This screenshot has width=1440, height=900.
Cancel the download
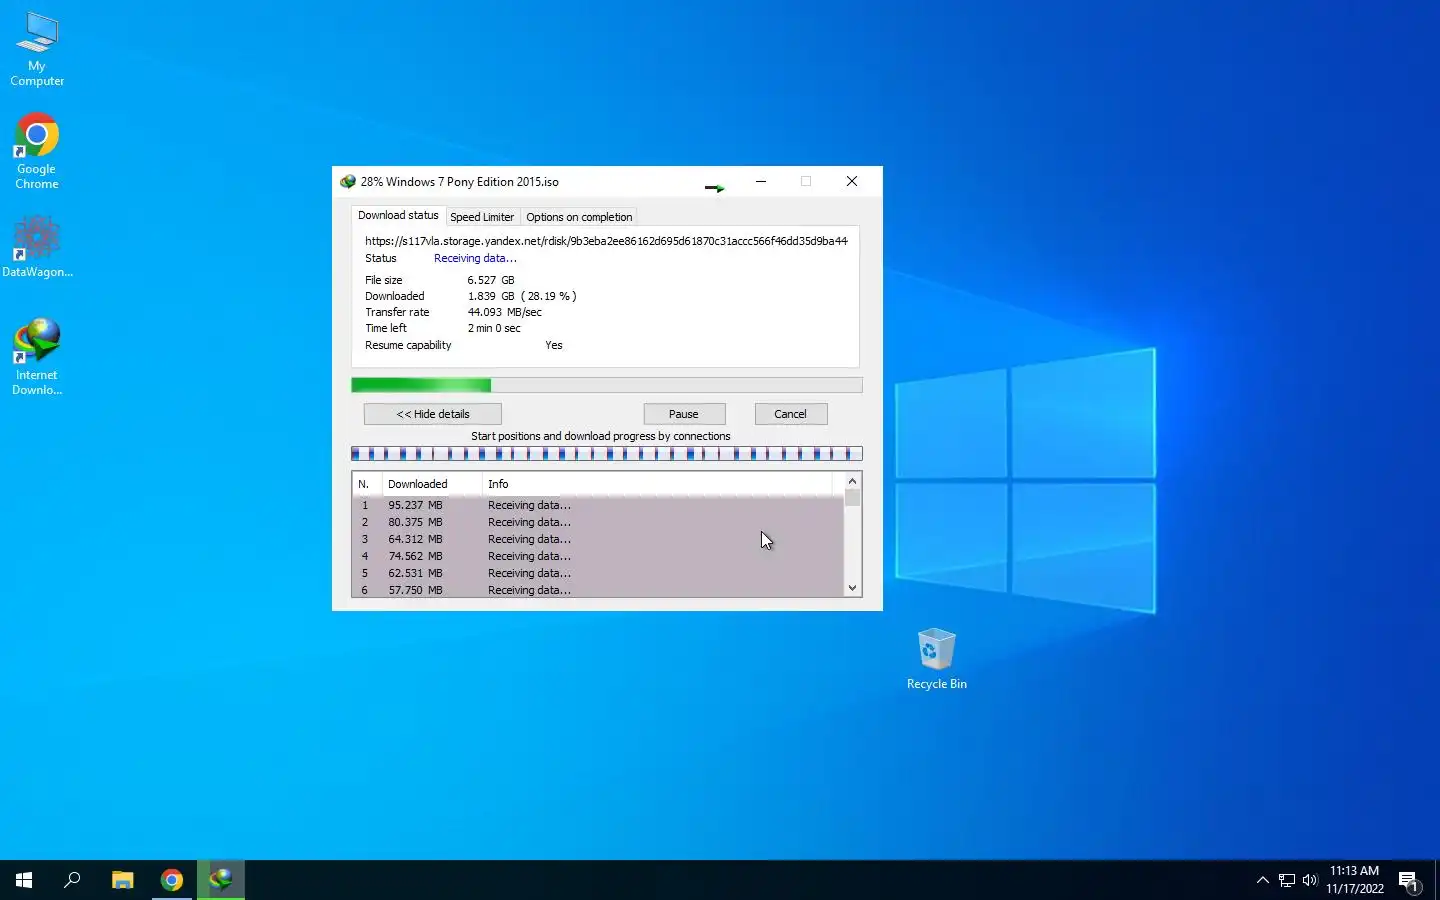(790, 414)
